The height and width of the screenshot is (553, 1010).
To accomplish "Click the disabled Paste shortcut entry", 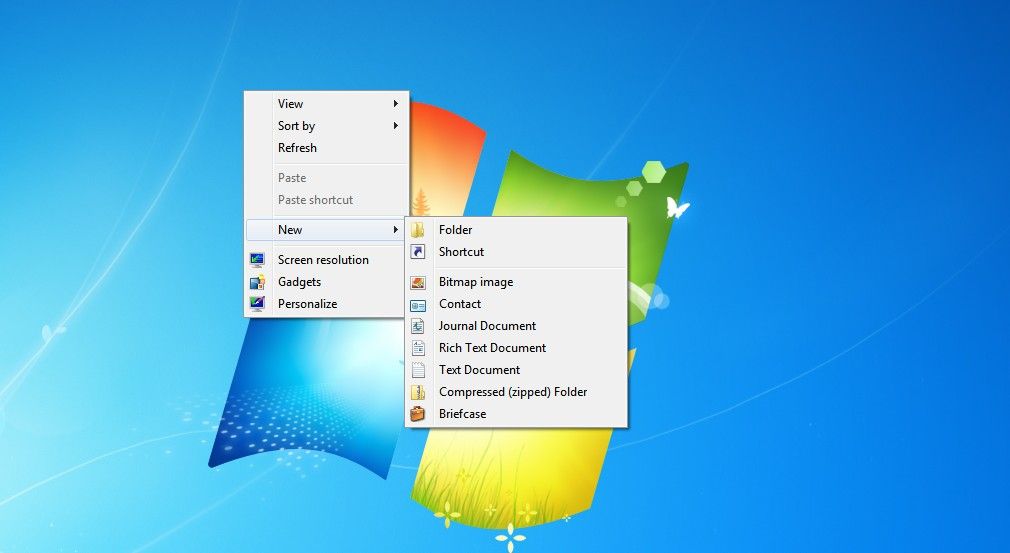I will [315, 200].
